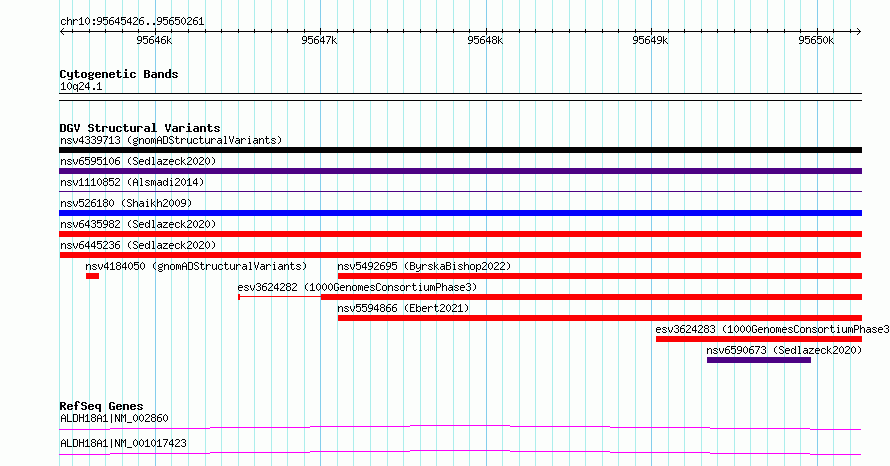Image resolution: width=890 pixels, height=466 pixels.
Task: Open nsv6445236 (Sedlazeck2020) label
Action: [138, 245]
